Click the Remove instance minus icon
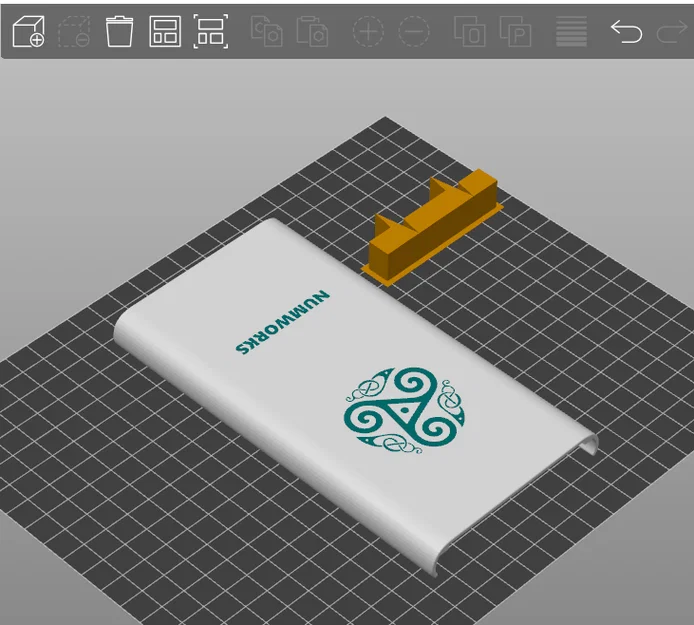Image resolution: width=694 pixels, height=625 pixels. [x=414, y=31]
